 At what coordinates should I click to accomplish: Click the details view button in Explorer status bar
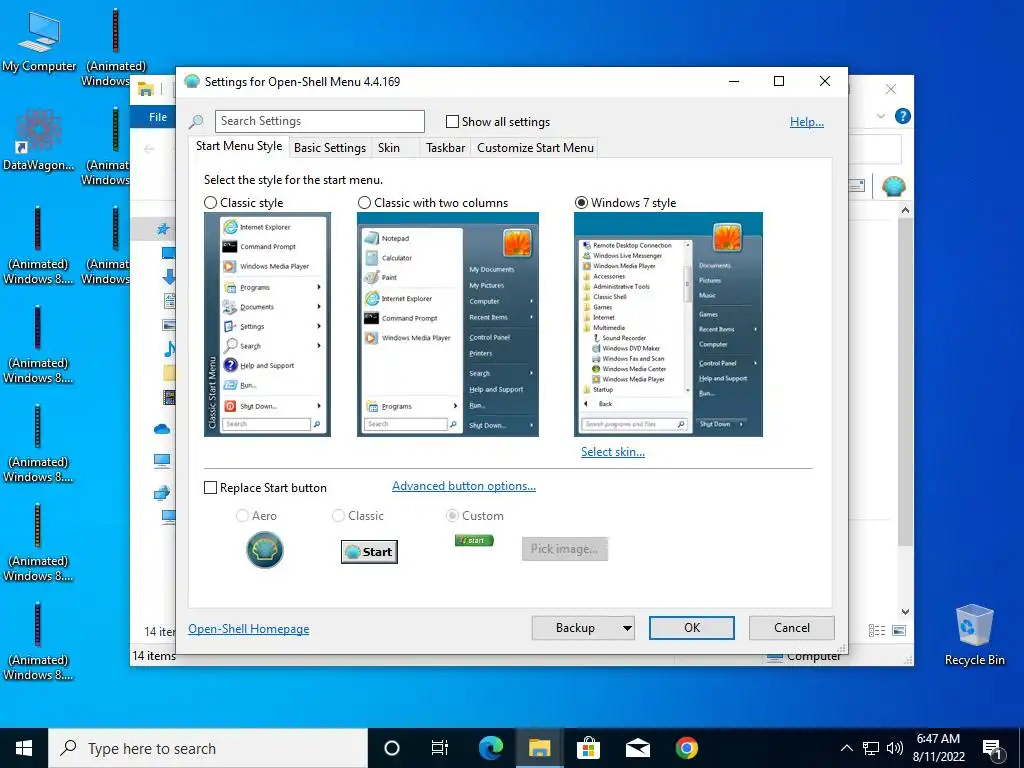pyautogui.click(x=877, y=630)
